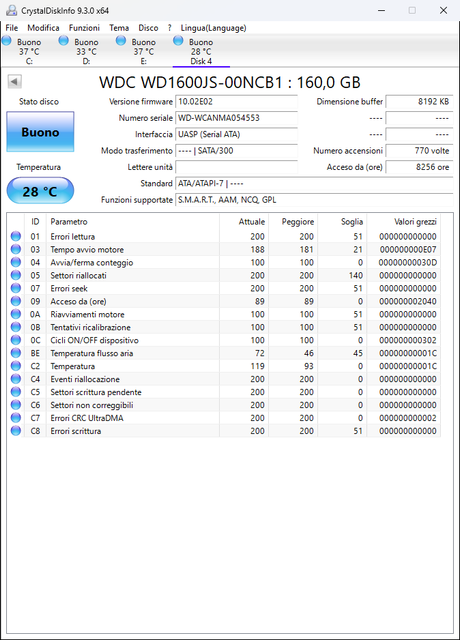
Task: Select drive D: tab at 33 °C
Action: point(86,51)
